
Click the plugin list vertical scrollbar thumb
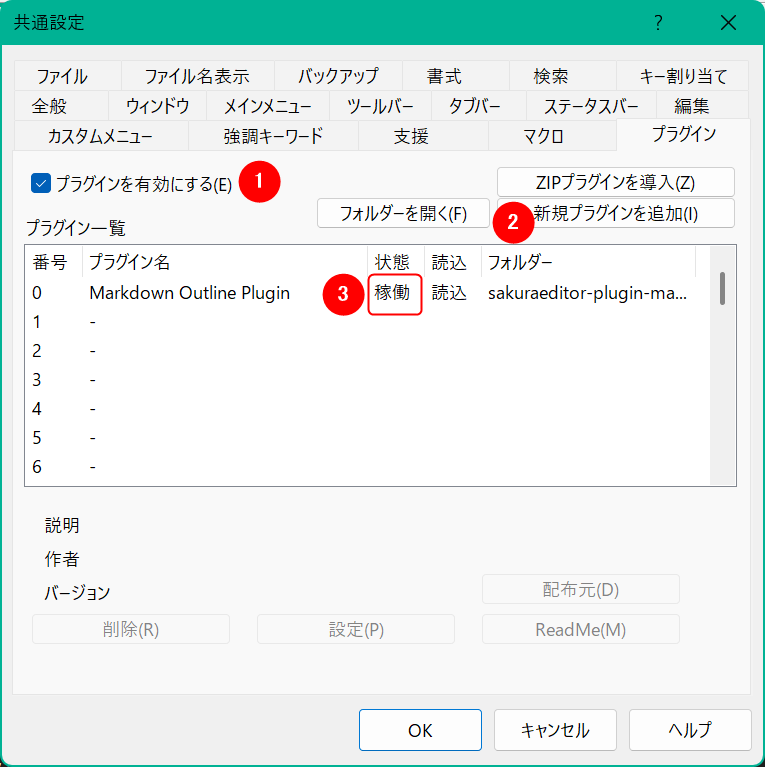point(722,289)
